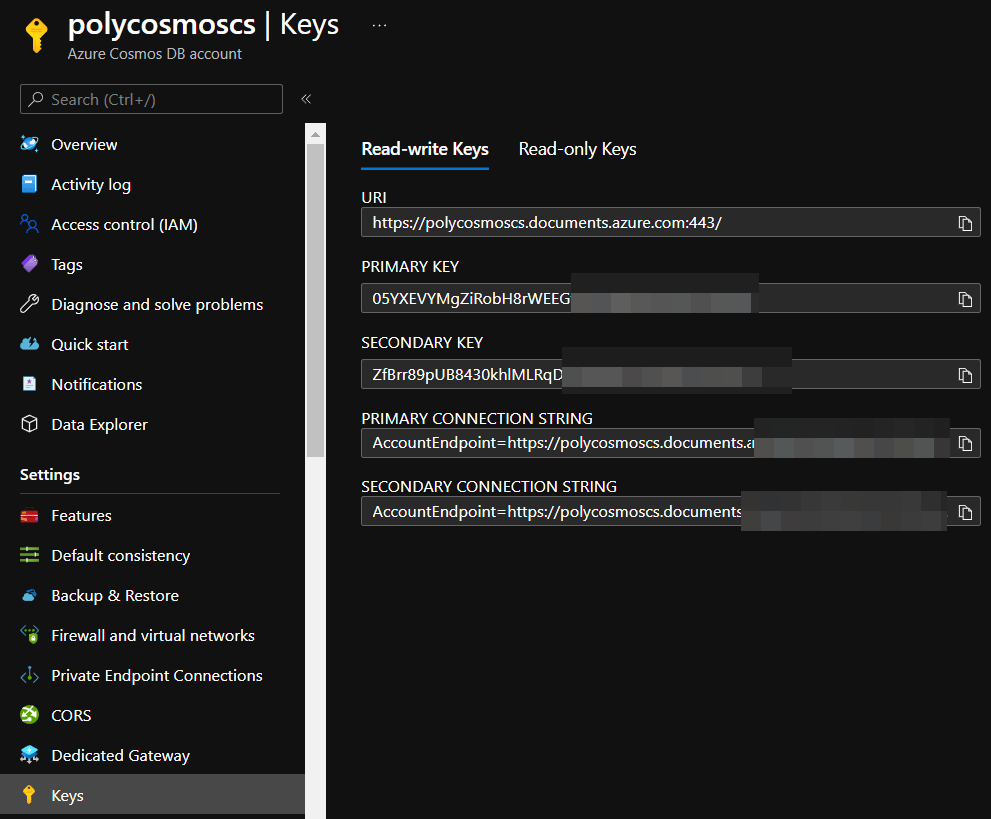Go to the Overview page
The image size is (991, 819).
(84, 145)
